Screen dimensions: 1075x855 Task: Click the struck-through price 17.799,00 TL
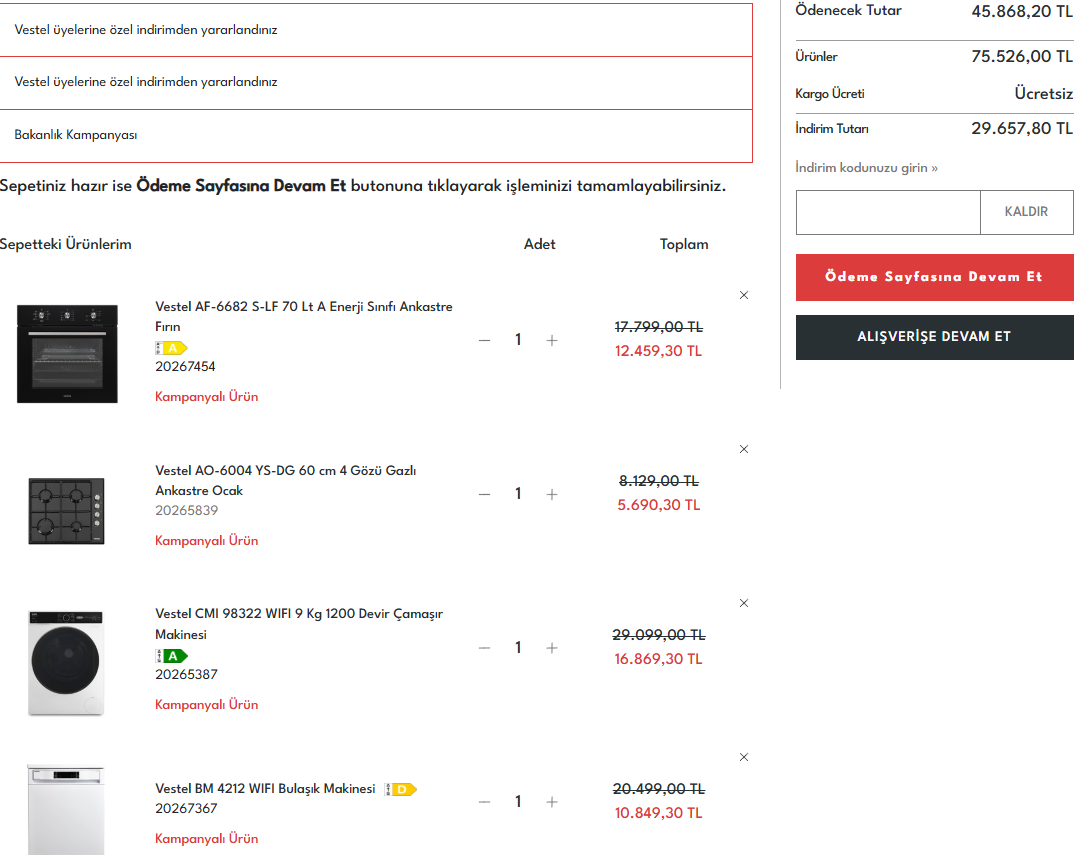coord(659,327)
